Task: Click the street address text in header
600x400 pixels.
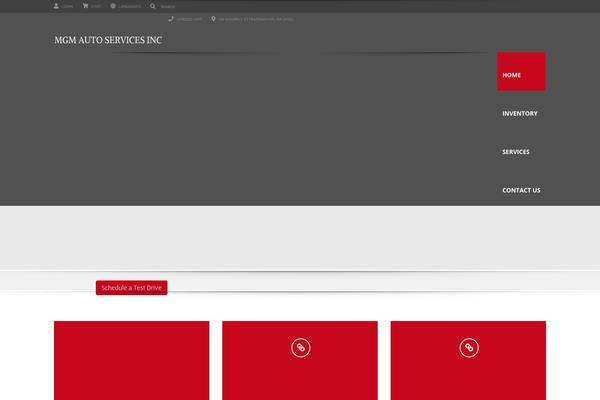Action: [x=256, y=19]
